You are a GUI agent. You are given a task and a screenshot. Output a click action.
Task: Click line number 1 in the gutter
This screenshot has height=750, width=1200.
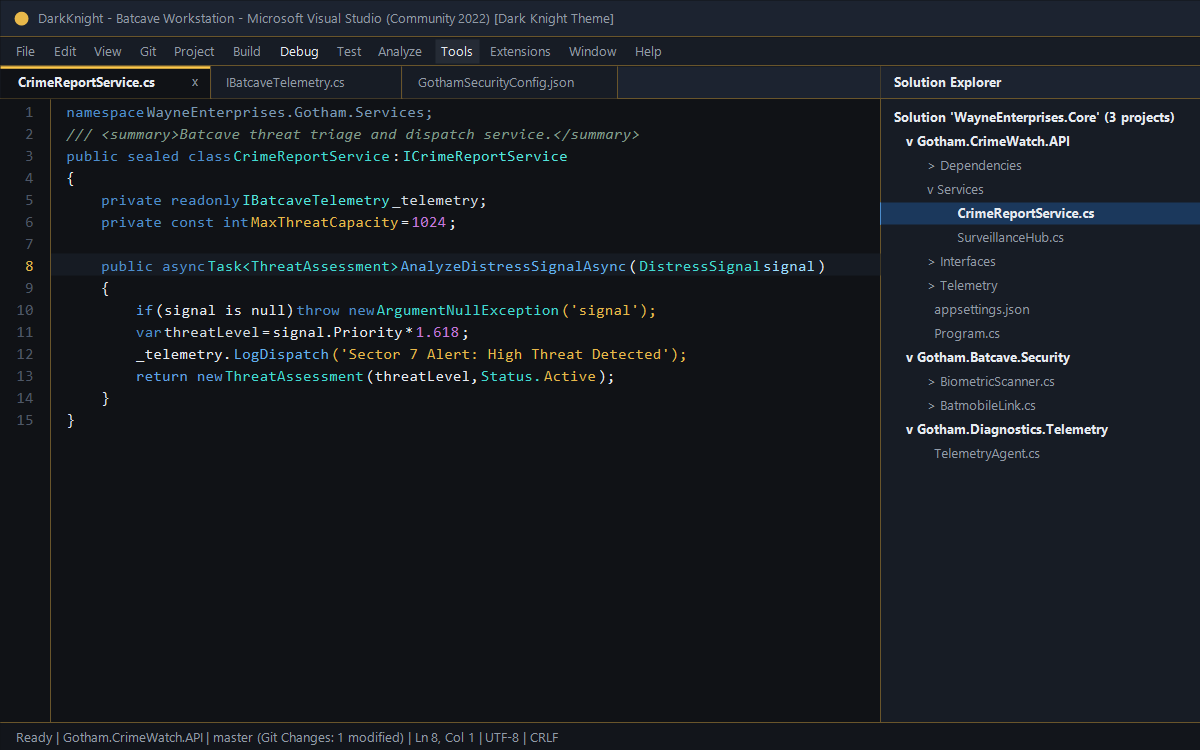[x=29, y=112]
